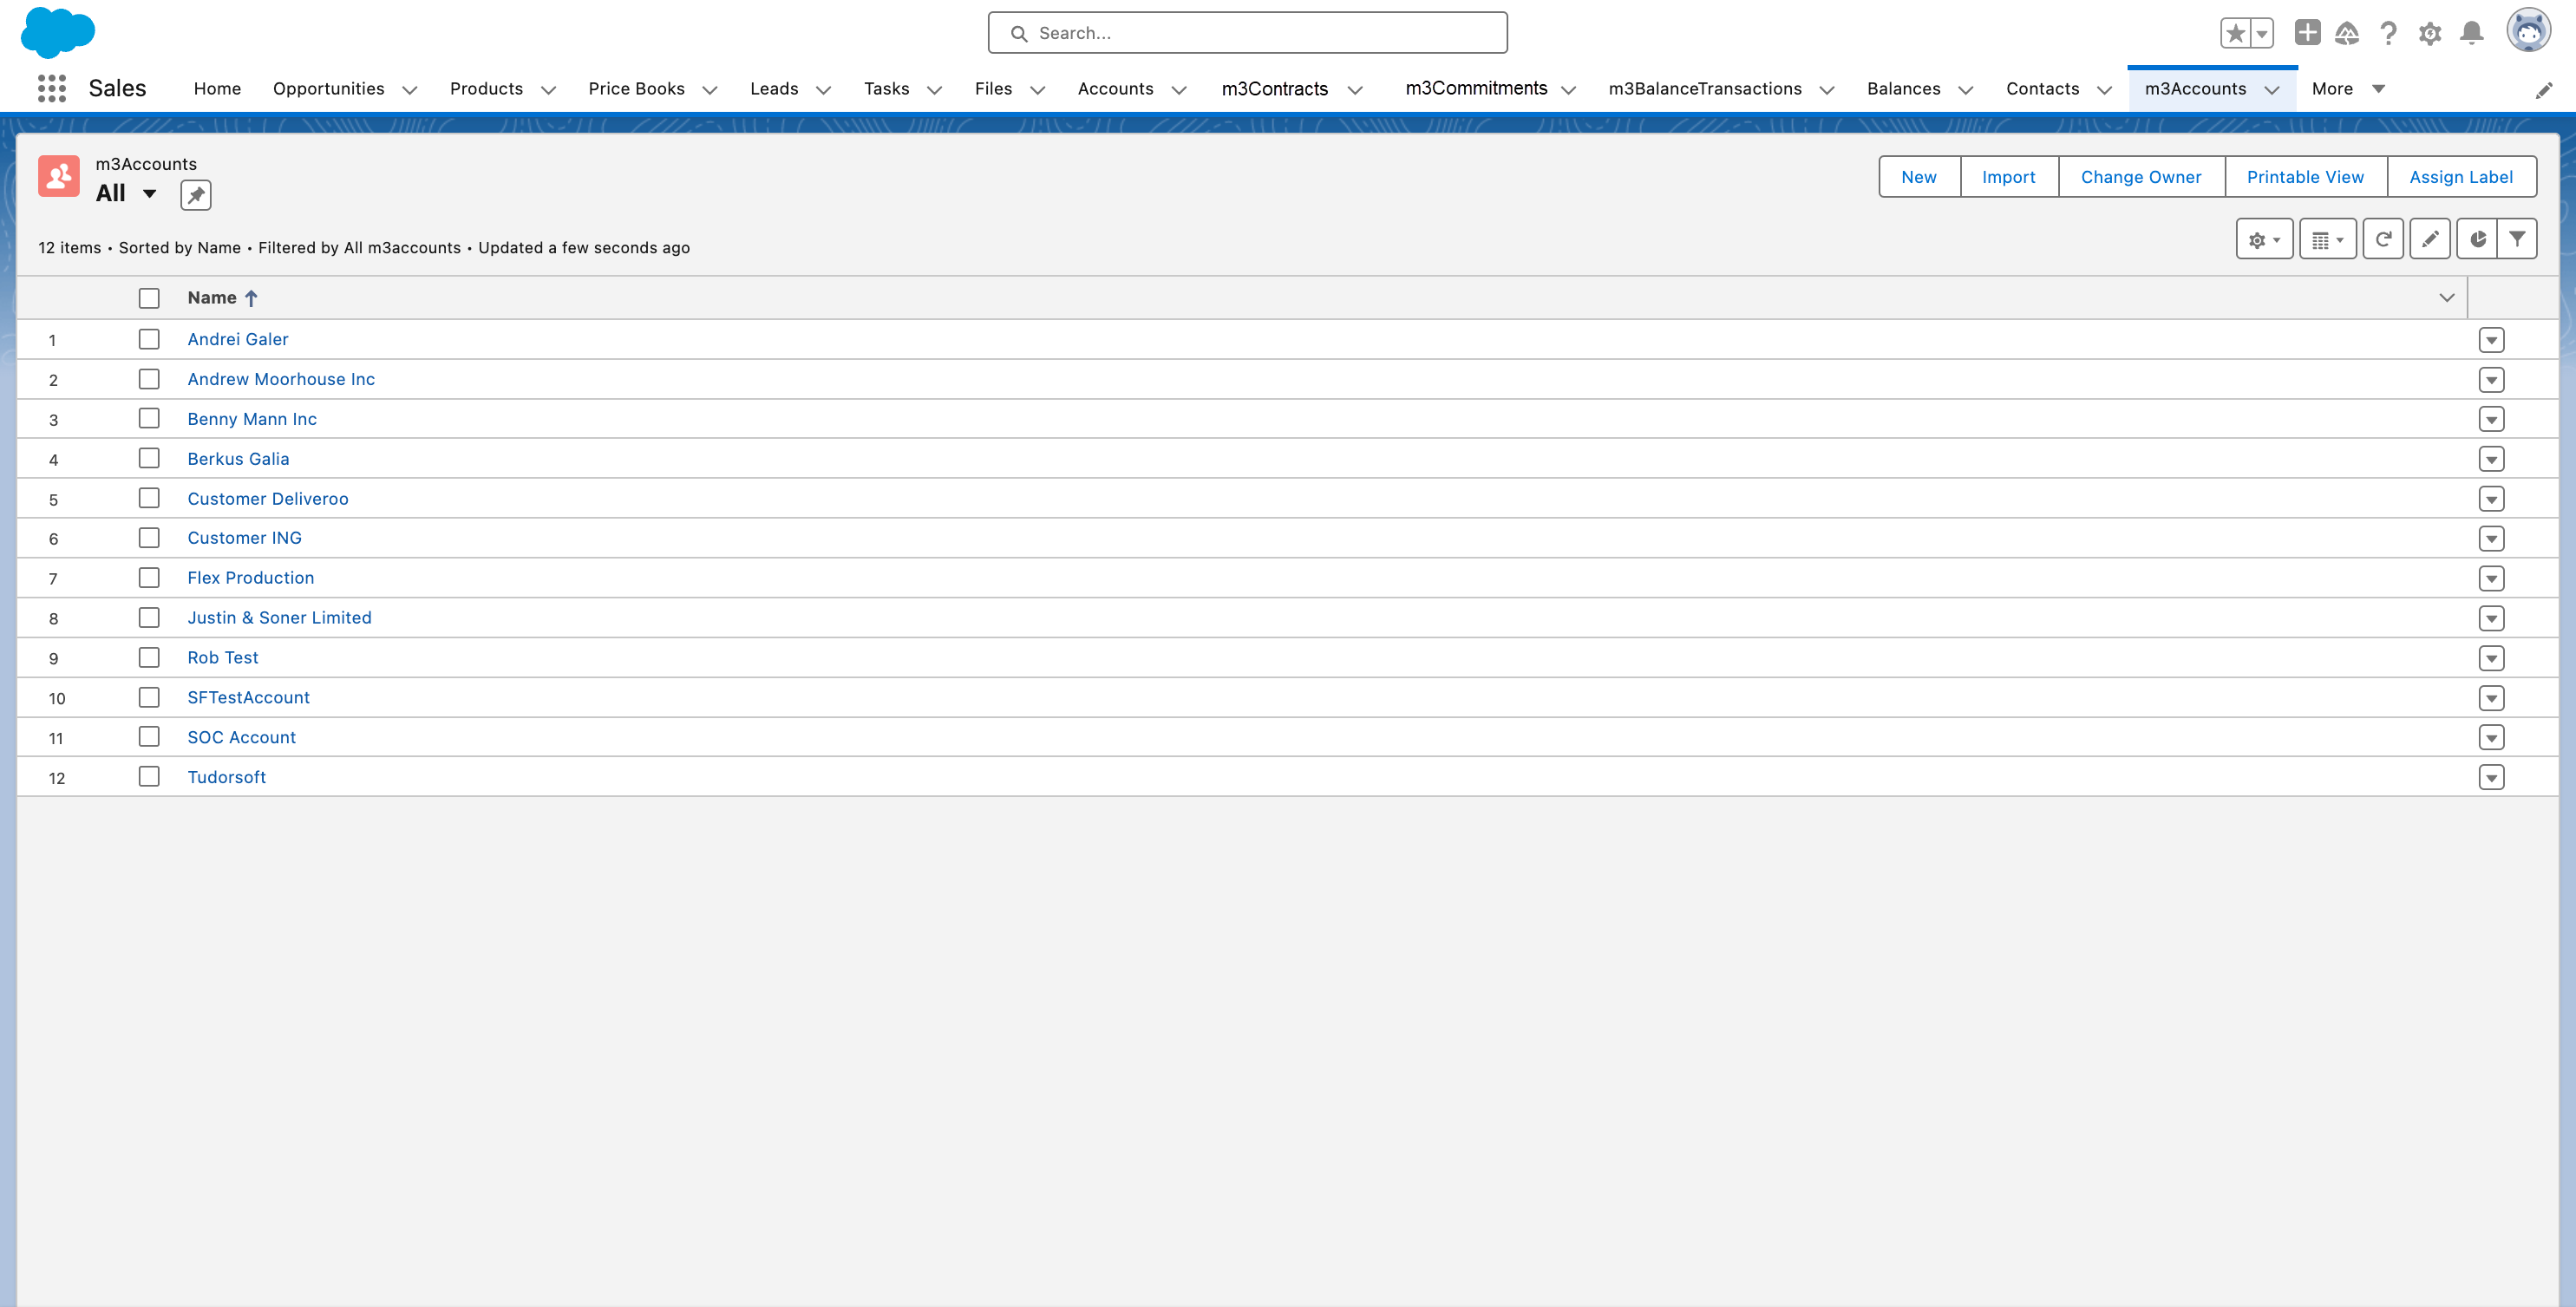The width and height of the screenshot is (2576, 1307).
Task: Click the Assign Label button
Action: [2461, 177]
